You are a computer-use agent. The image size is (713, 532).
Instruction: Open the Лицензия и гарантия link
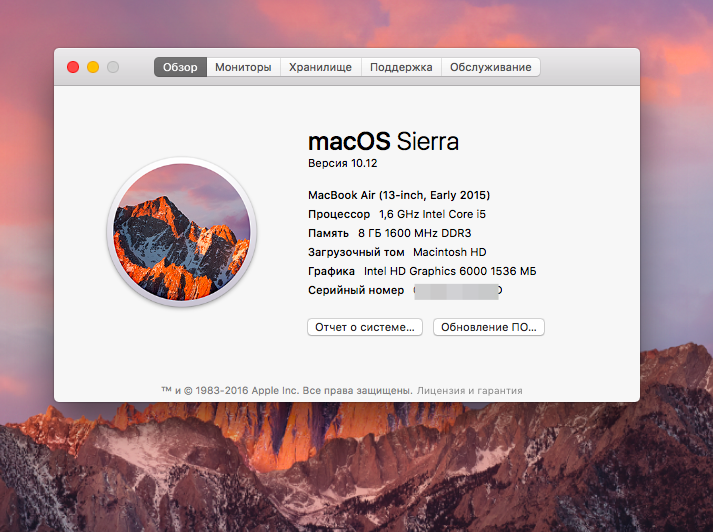(470, 391)
